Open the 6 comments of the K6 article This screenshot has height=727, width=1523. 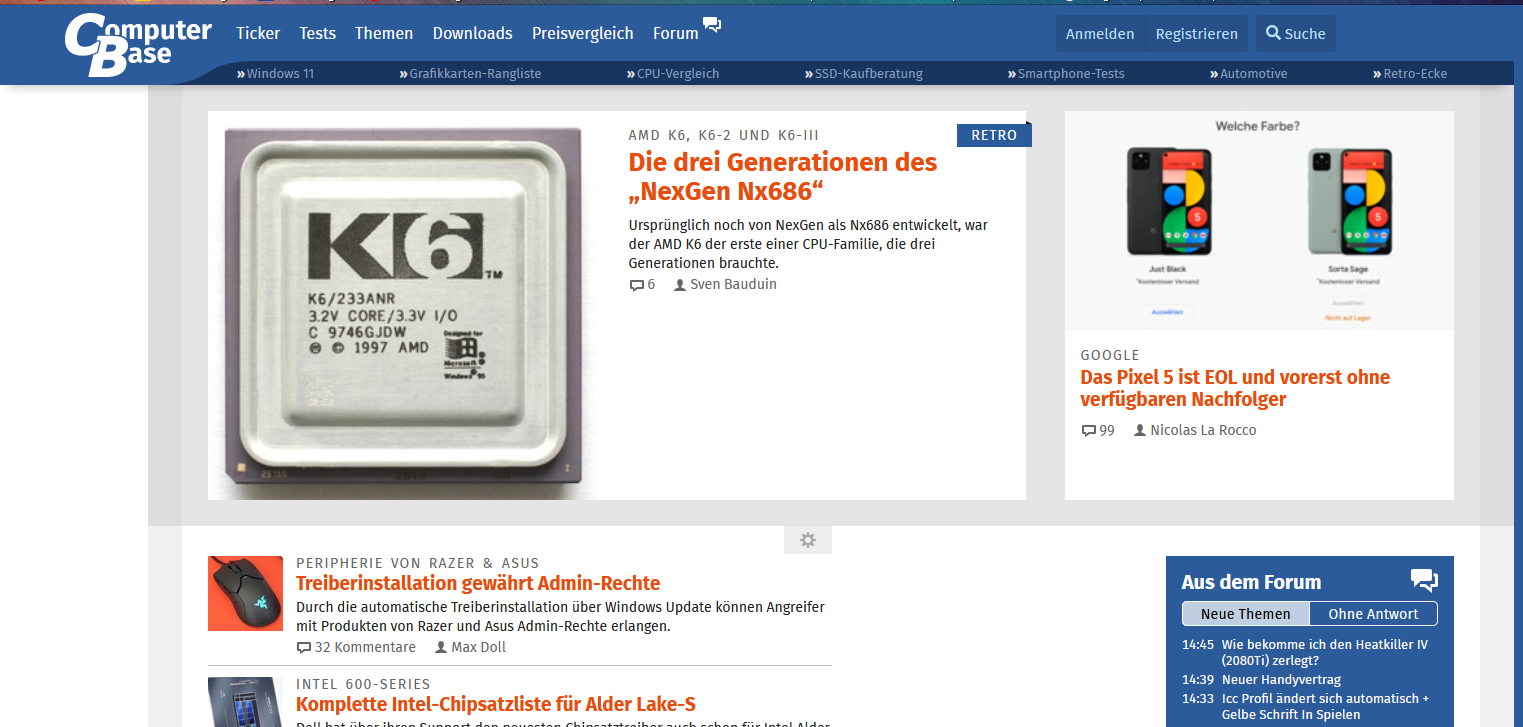coord(642,284)
